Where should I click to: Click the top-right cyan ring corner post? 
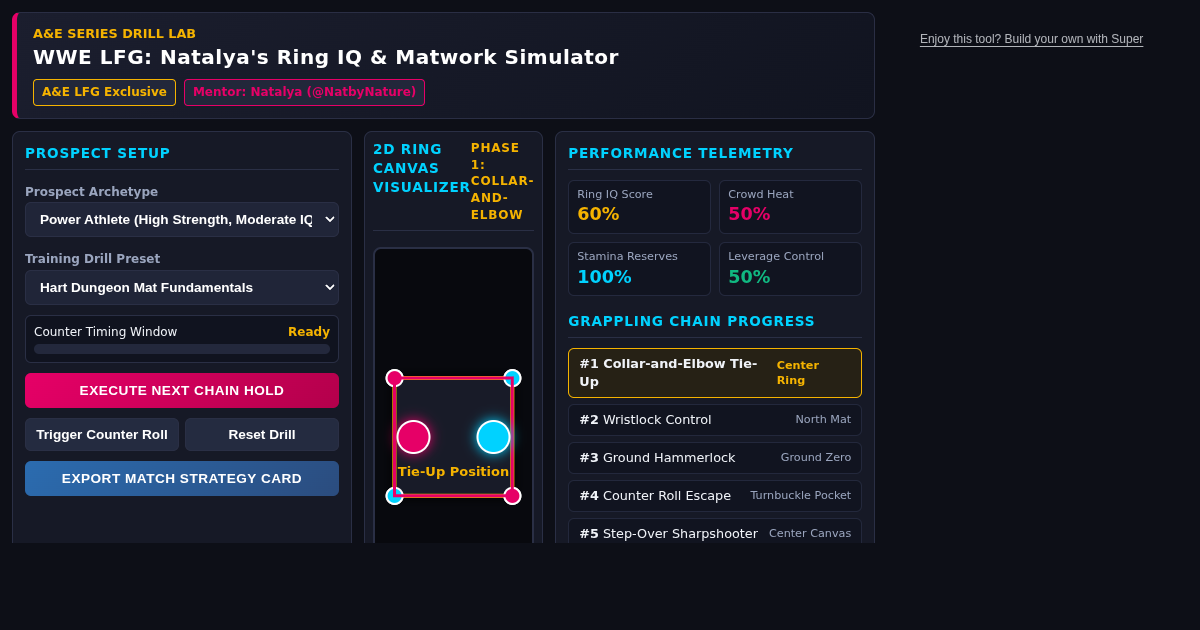pos(512,378)
